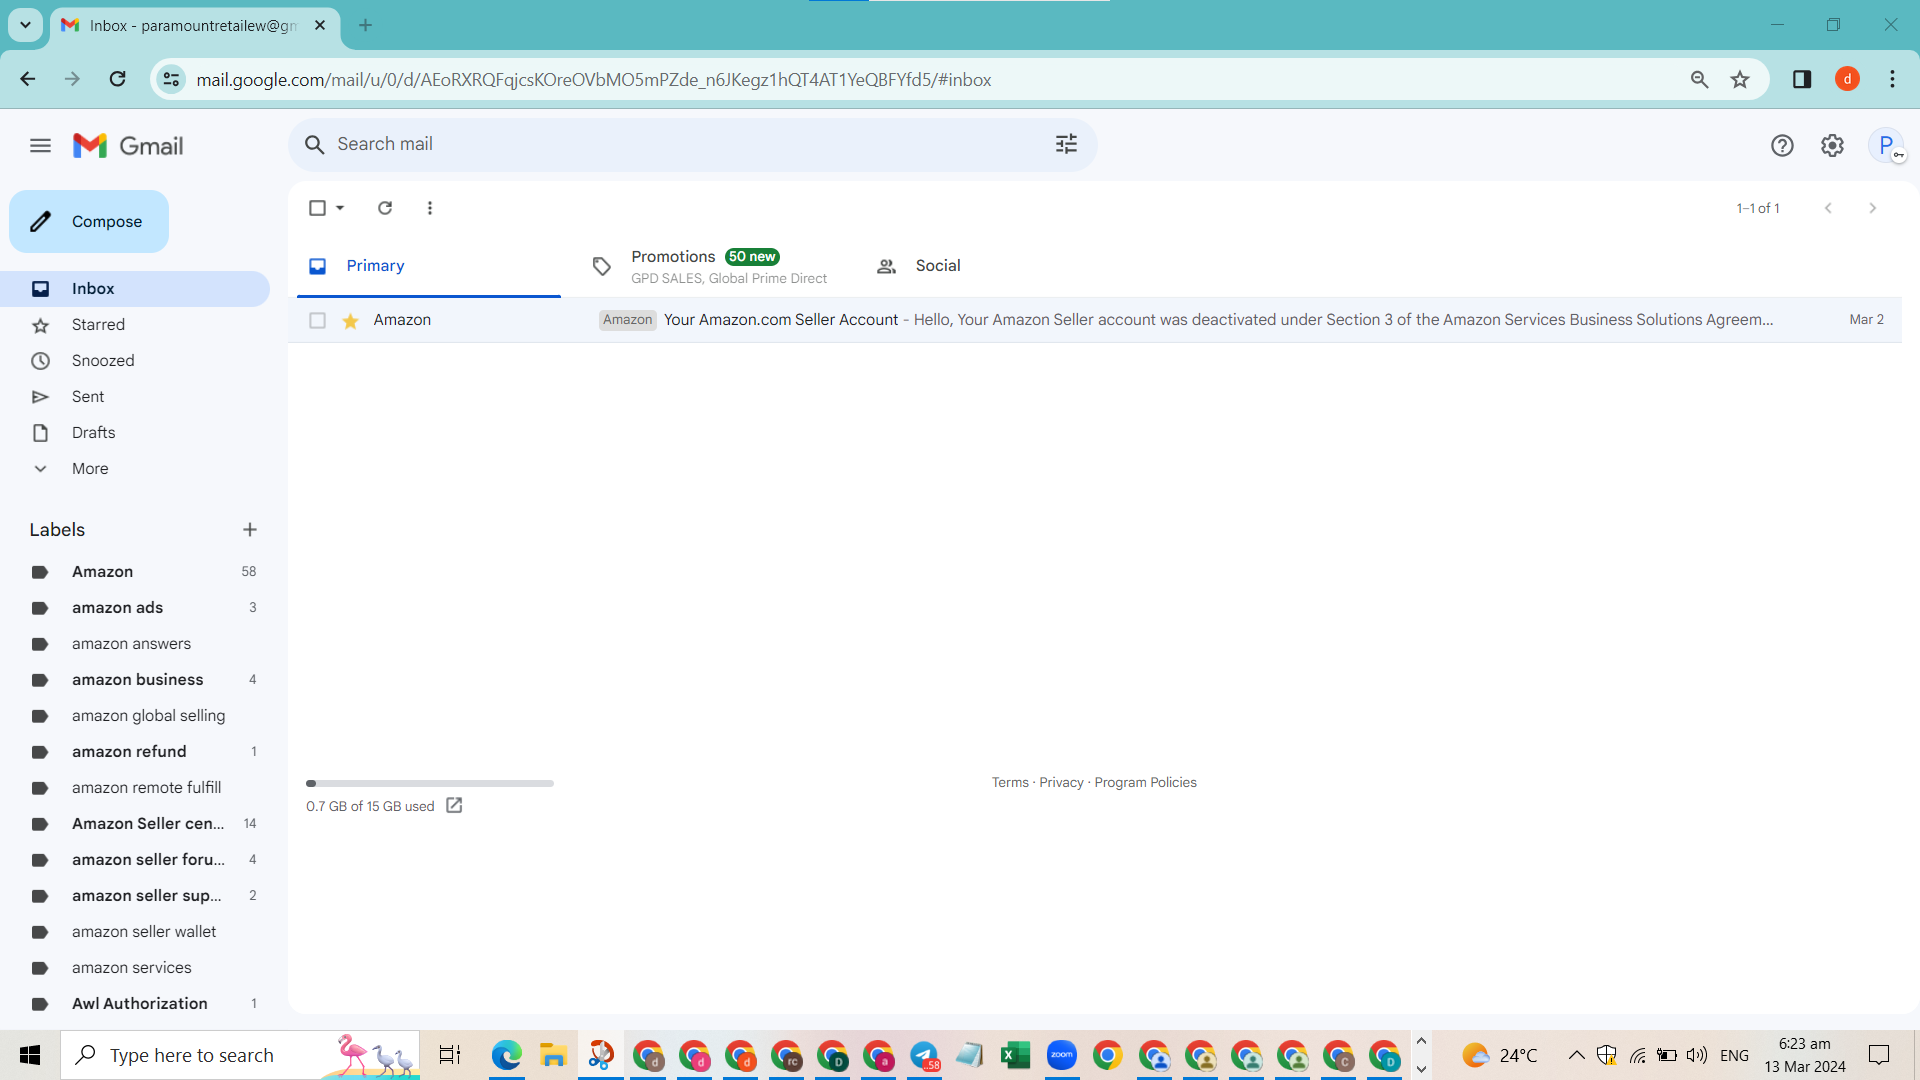
Task: Open the amazon seller wallet label
Action: [x=135, y=932]
